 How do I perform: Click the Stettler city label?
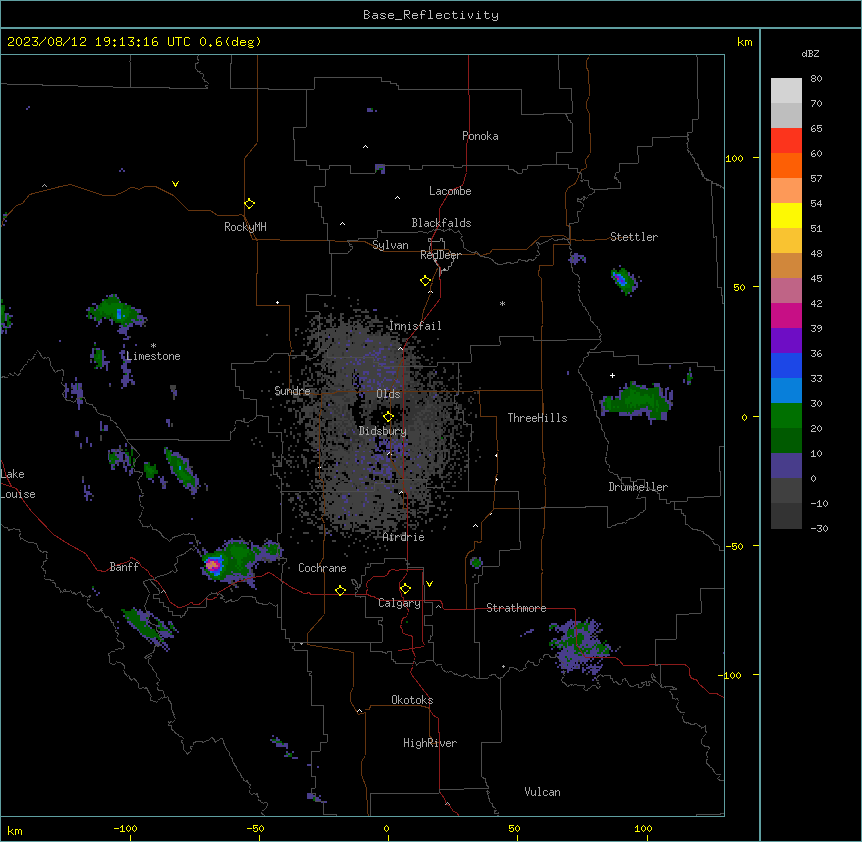point(634,237)
